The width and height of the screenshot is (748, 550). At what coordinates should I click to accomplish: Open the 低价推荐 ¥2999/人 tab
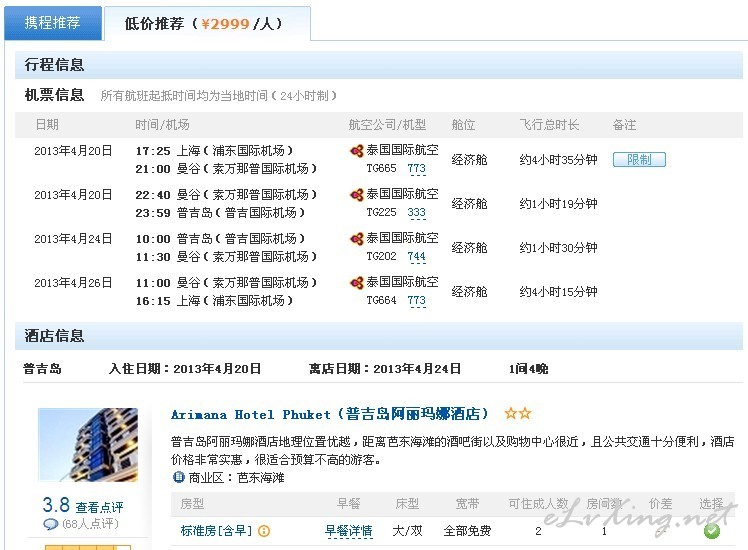207,23
